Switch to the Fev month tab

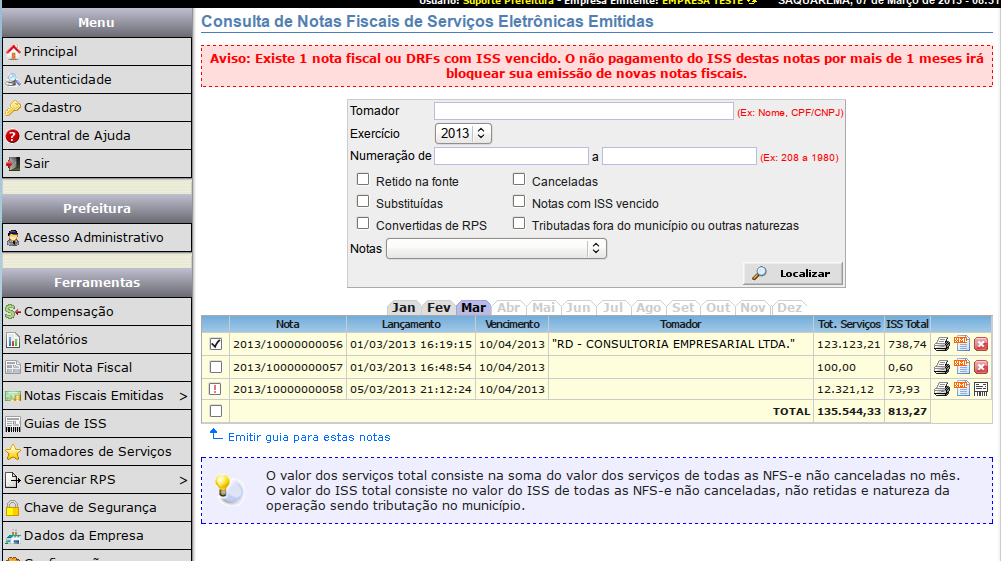coord(438,308)
